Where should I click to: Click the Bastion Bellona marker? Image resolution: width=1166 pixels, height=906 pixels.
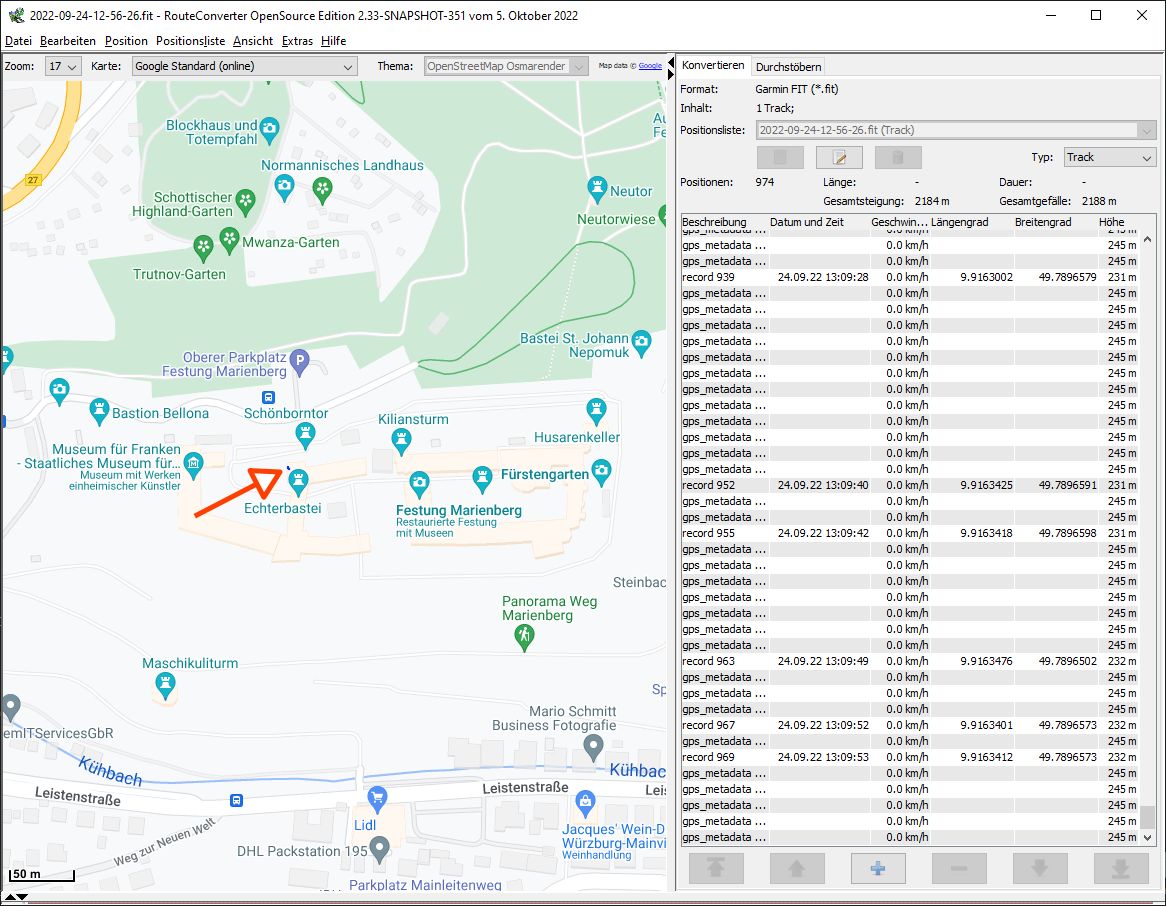[x=99, y=411]
